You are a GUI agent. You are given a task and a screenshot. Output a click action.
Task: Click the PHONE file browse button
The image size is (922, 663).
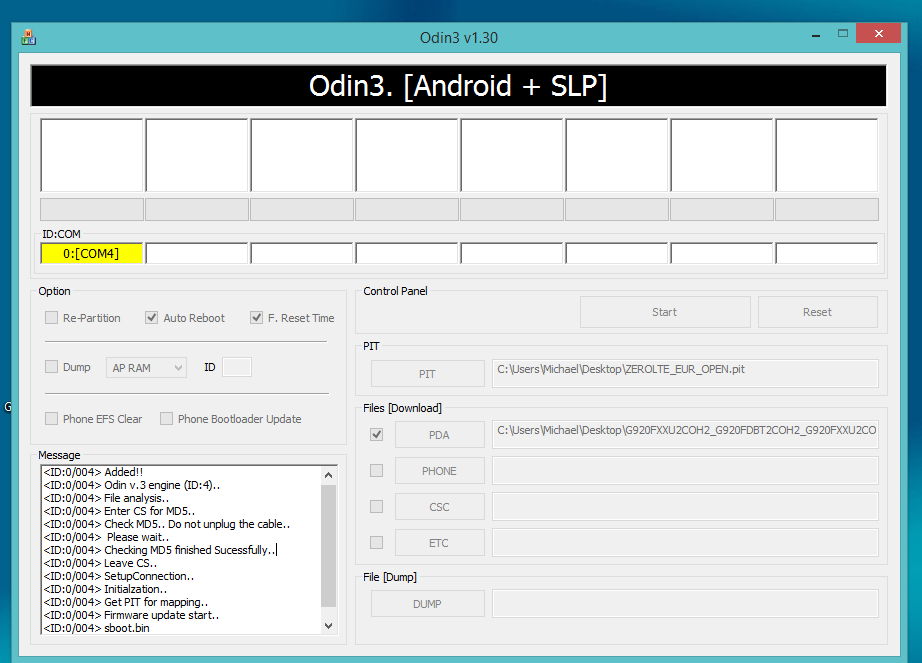click(x=439, y=471)
